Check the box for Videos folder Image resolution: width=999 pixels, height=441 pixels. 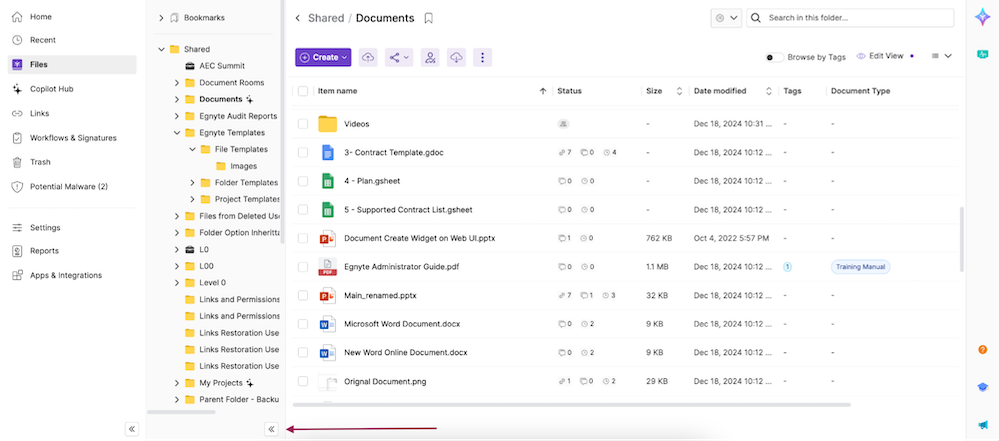303,124
